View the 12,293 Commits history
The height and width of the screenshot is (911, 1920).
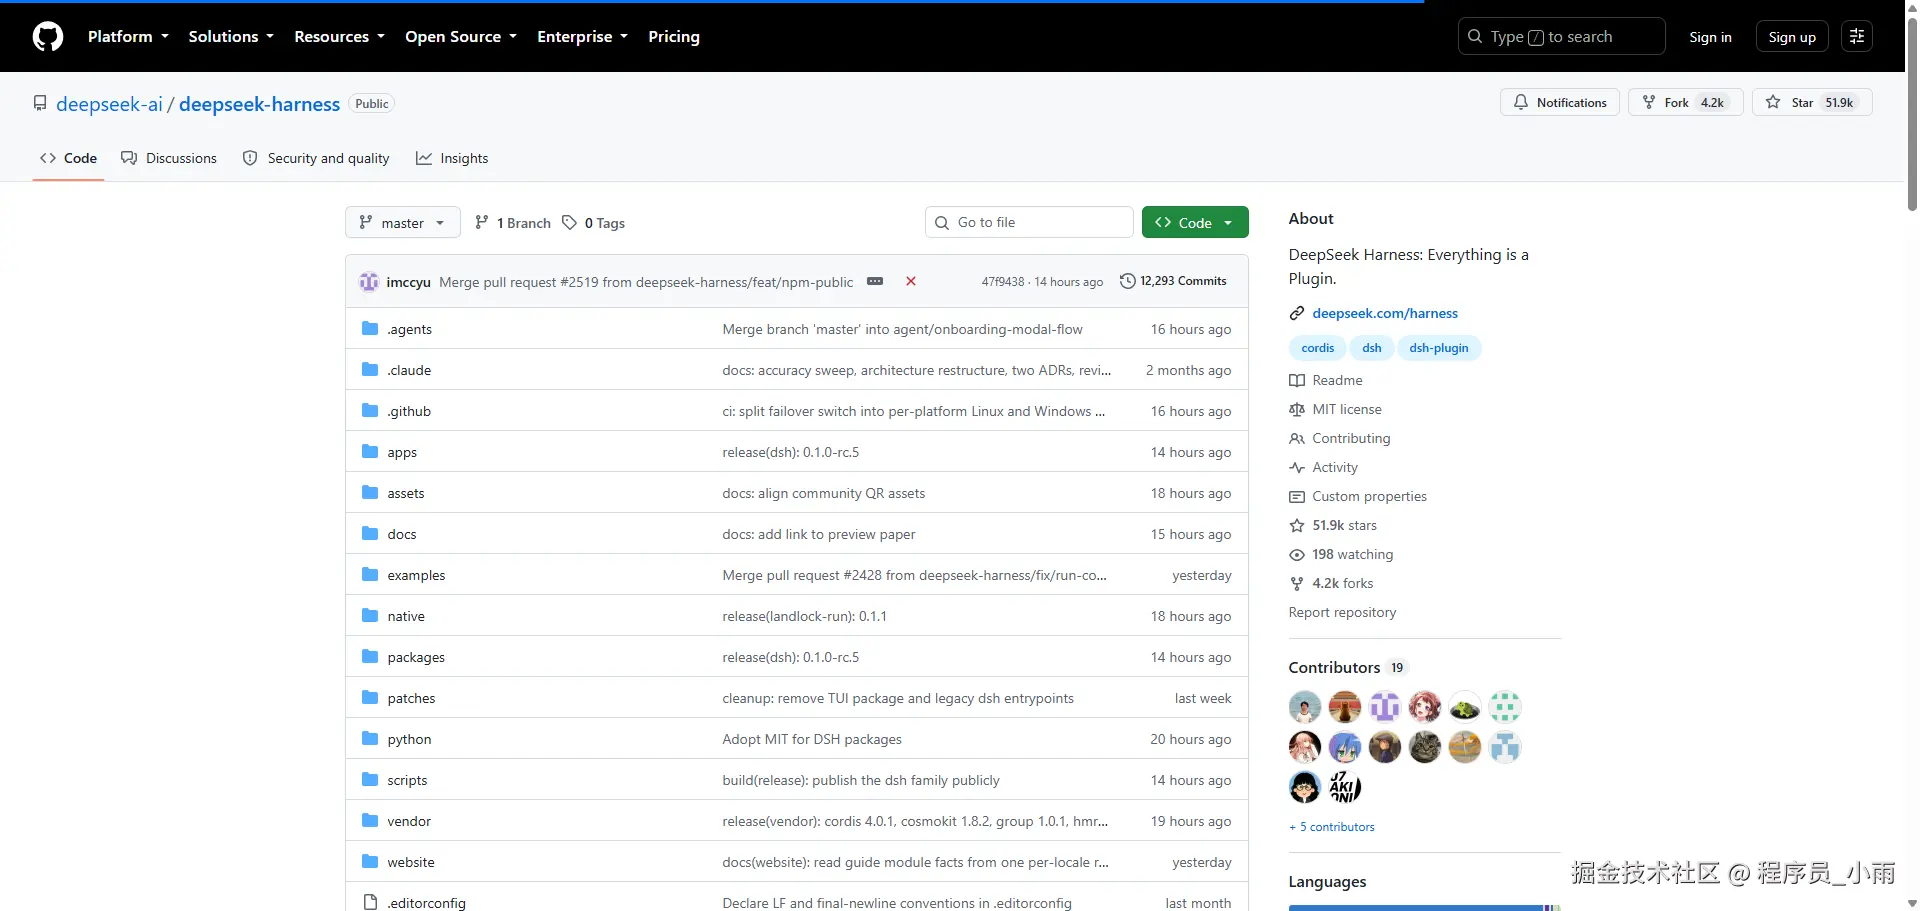coord(1173,282)
